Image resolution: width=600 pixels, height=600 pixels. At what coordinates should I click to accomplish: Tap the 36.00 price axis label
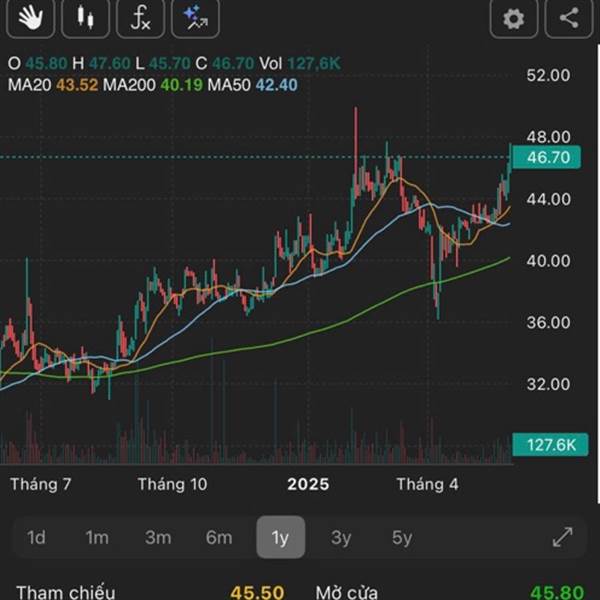coord(548,323)
